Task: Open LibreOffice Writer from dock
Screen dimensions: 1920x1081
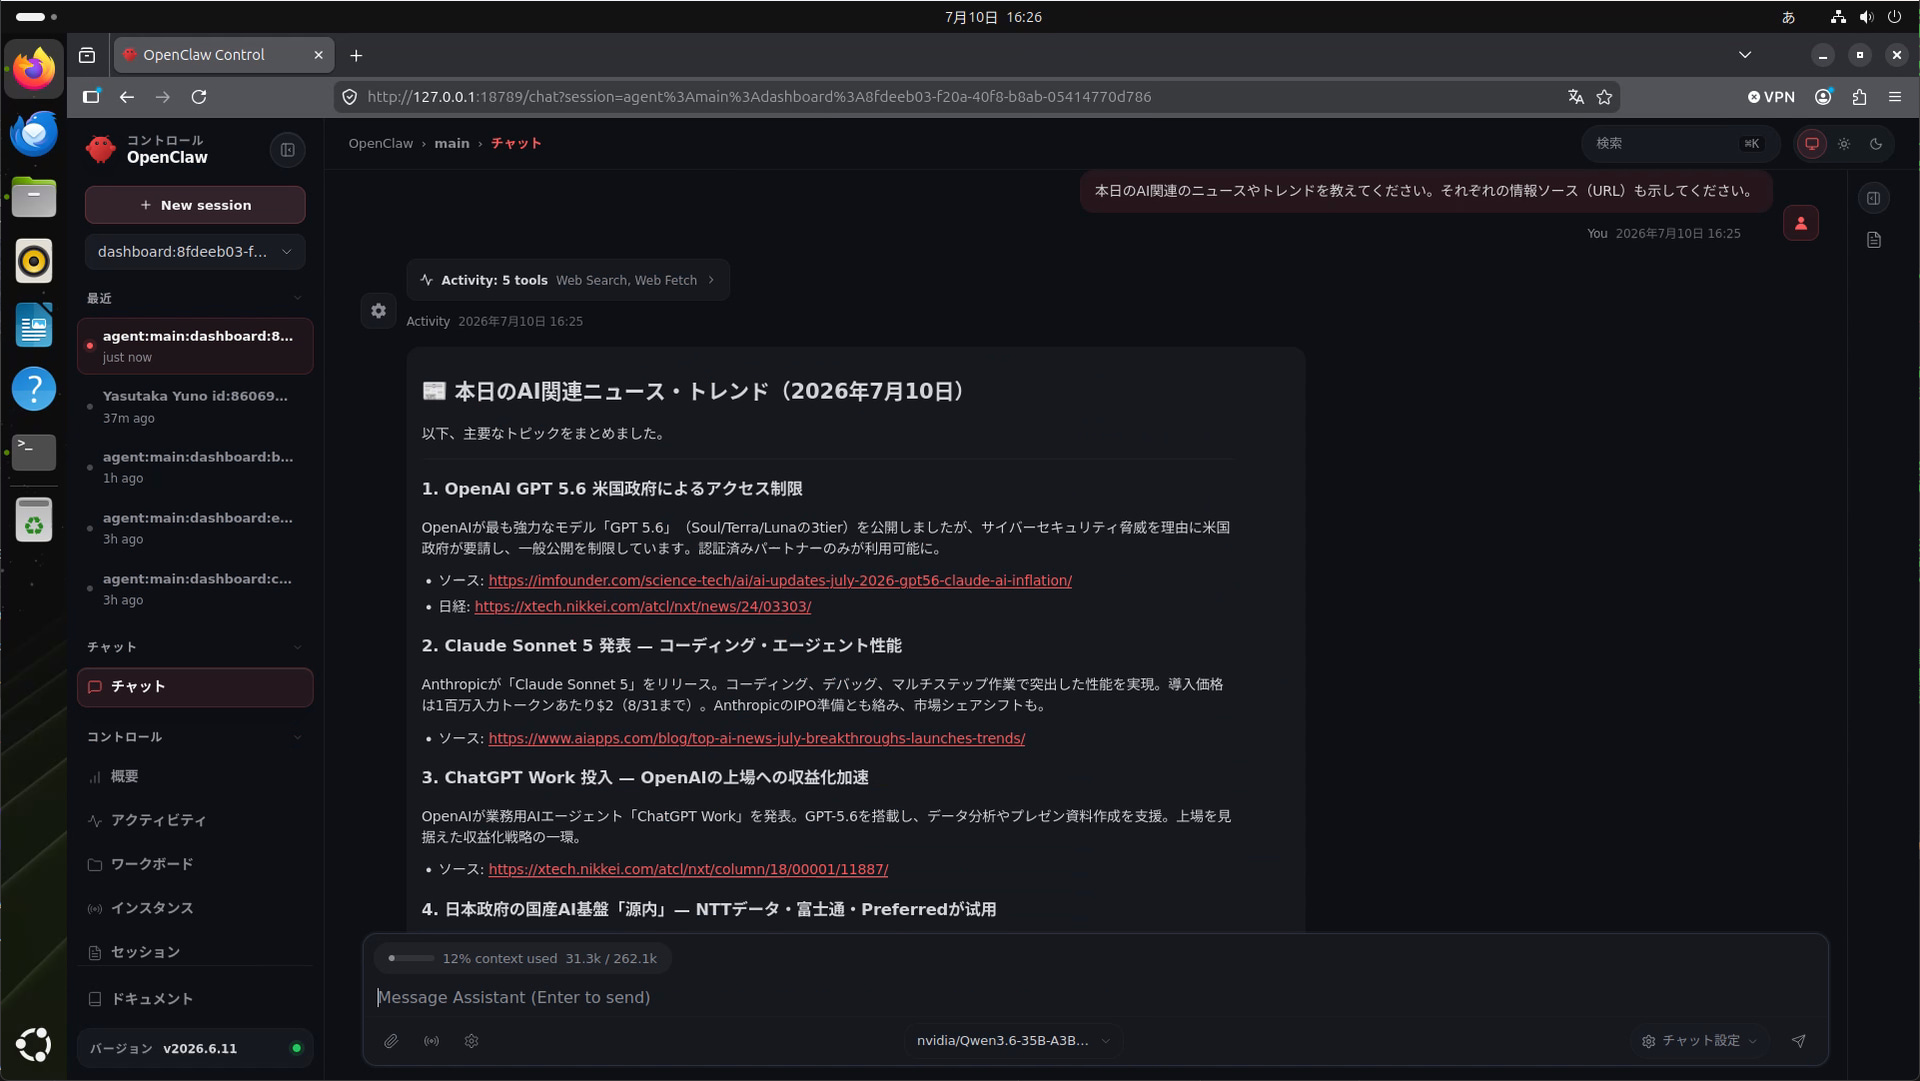Action: pos(34,325)
